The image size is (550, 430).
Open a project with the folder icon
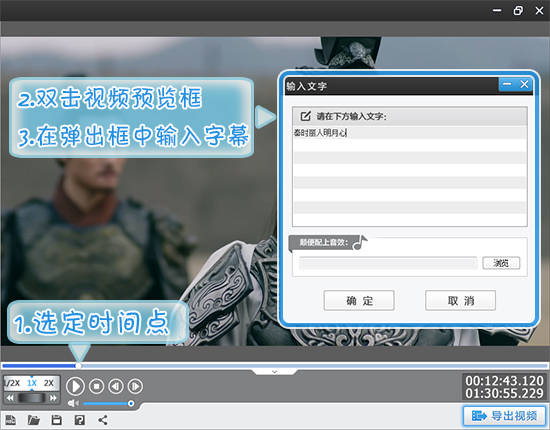click(34, 420)
